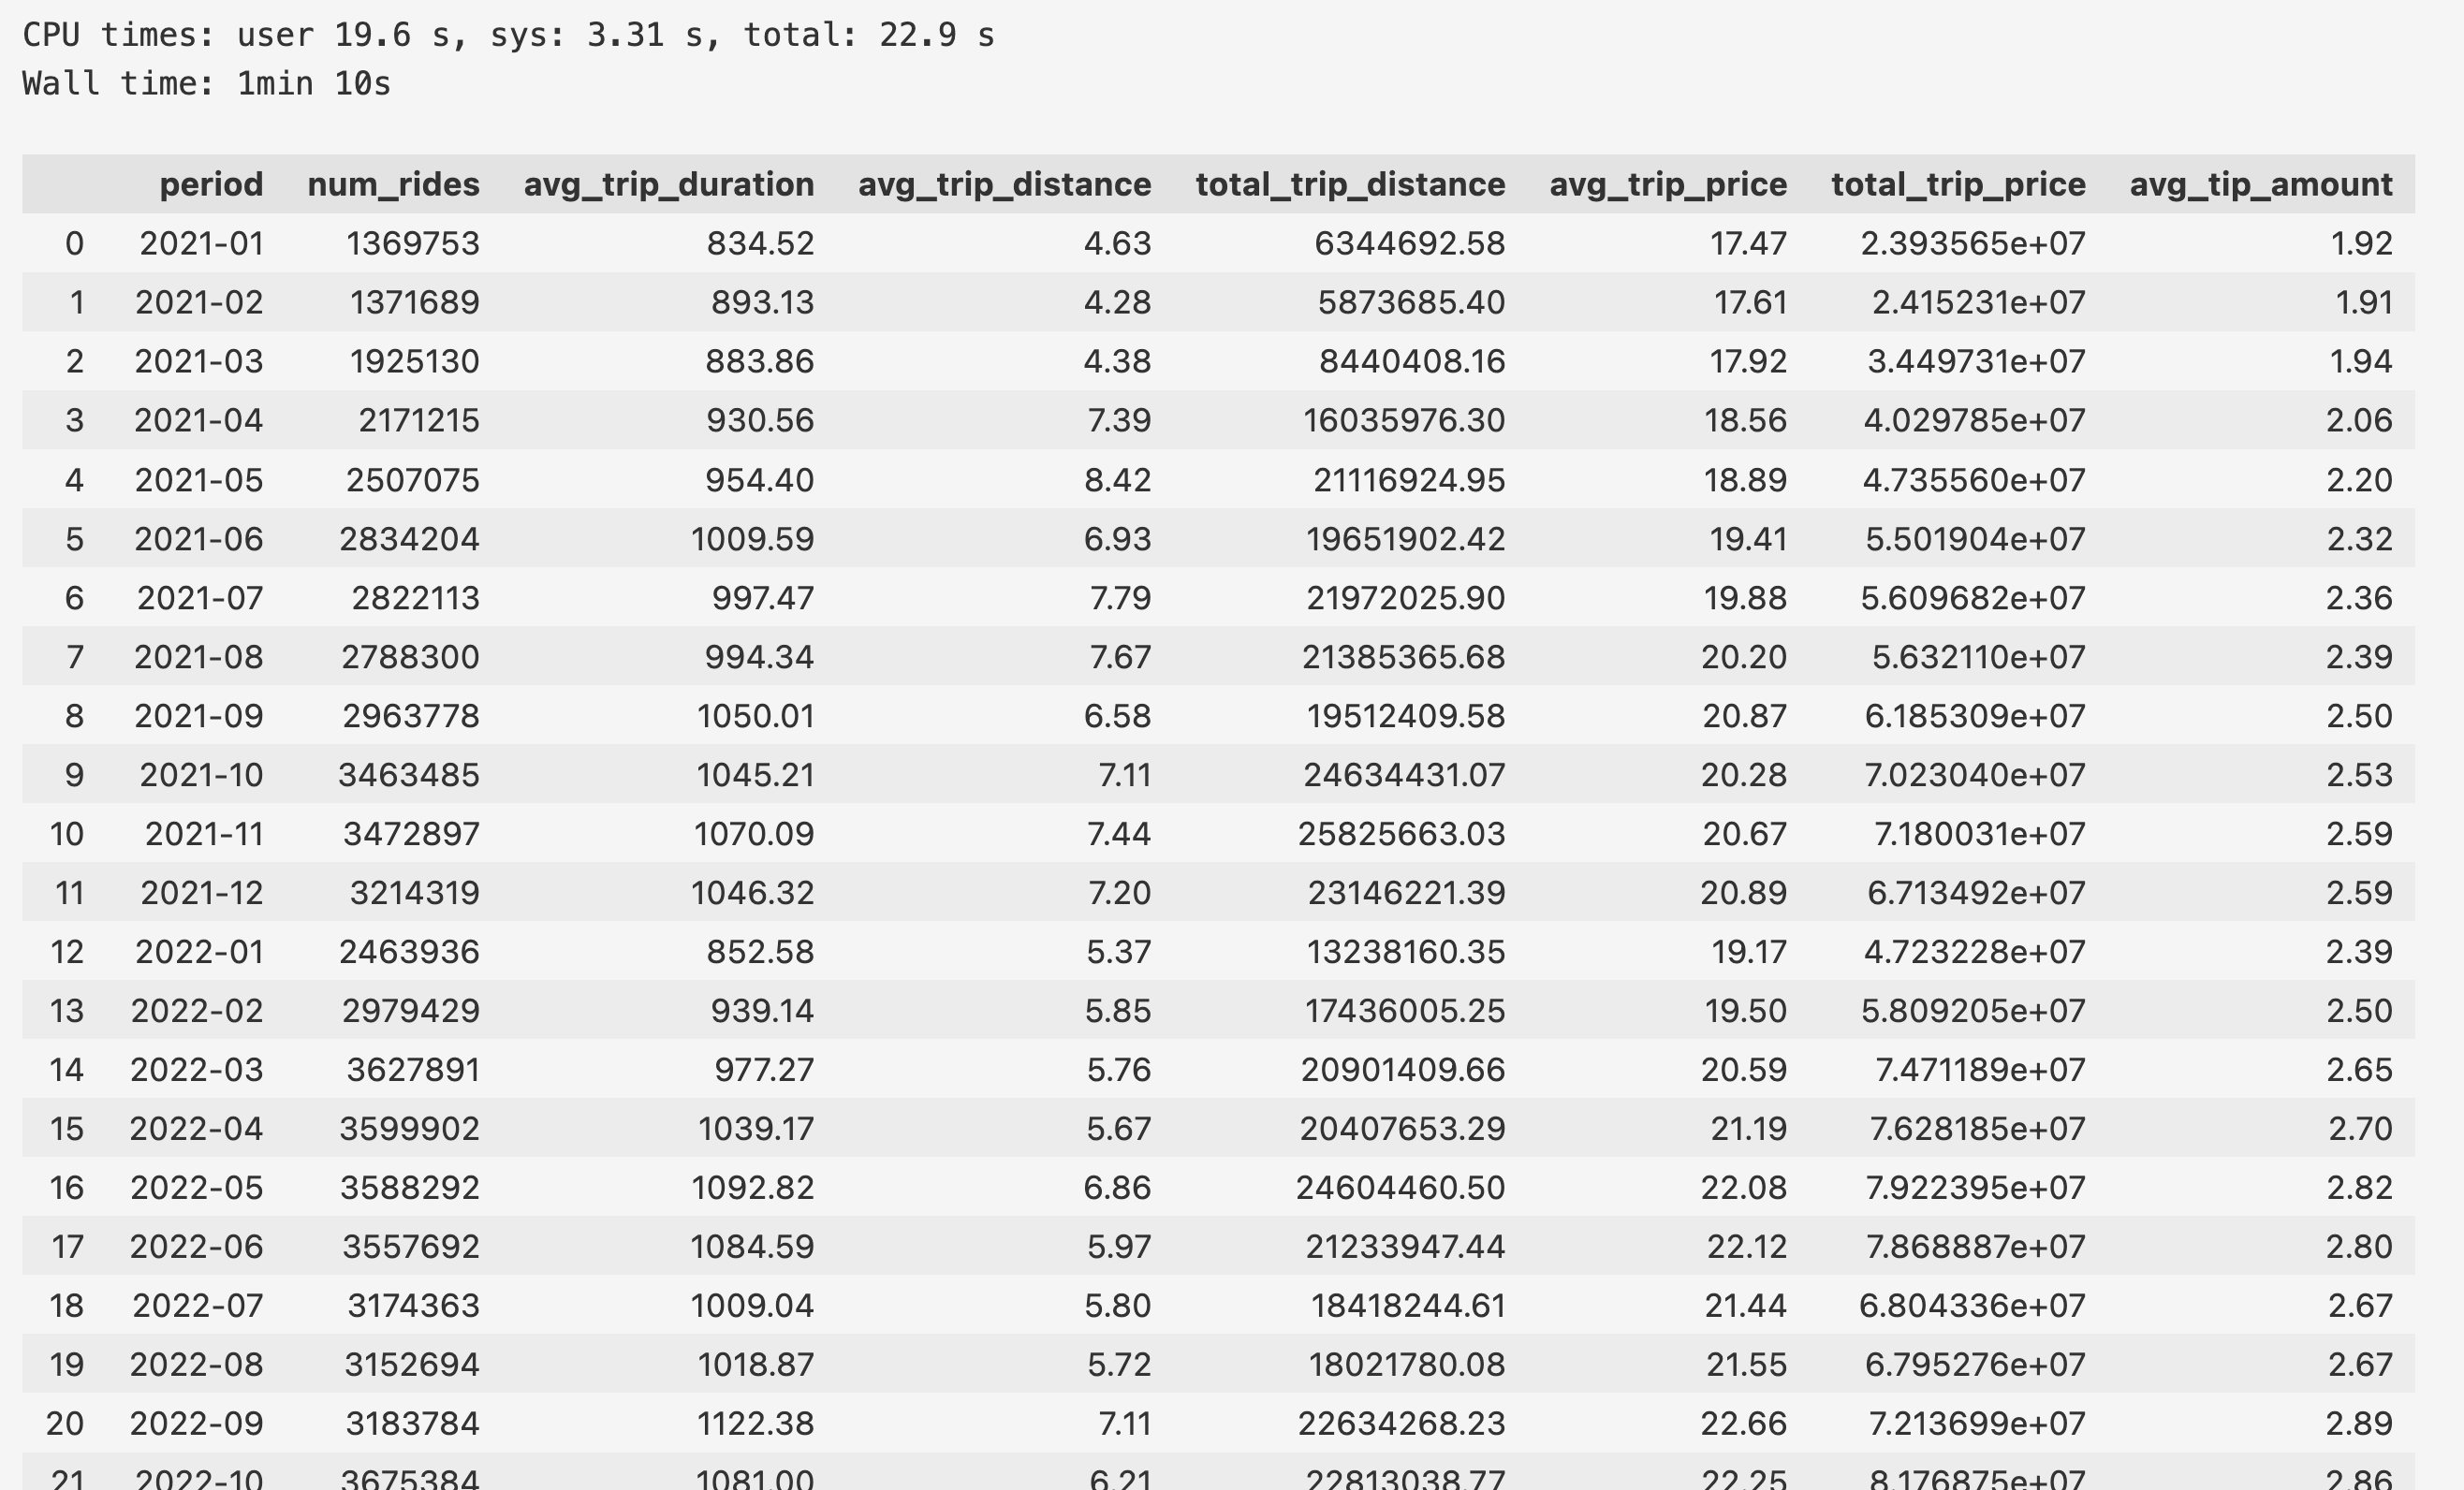Select the 2021-01 period cell
The image size is (2464, 1490).
pyautogui.click(x=201, y=244)
